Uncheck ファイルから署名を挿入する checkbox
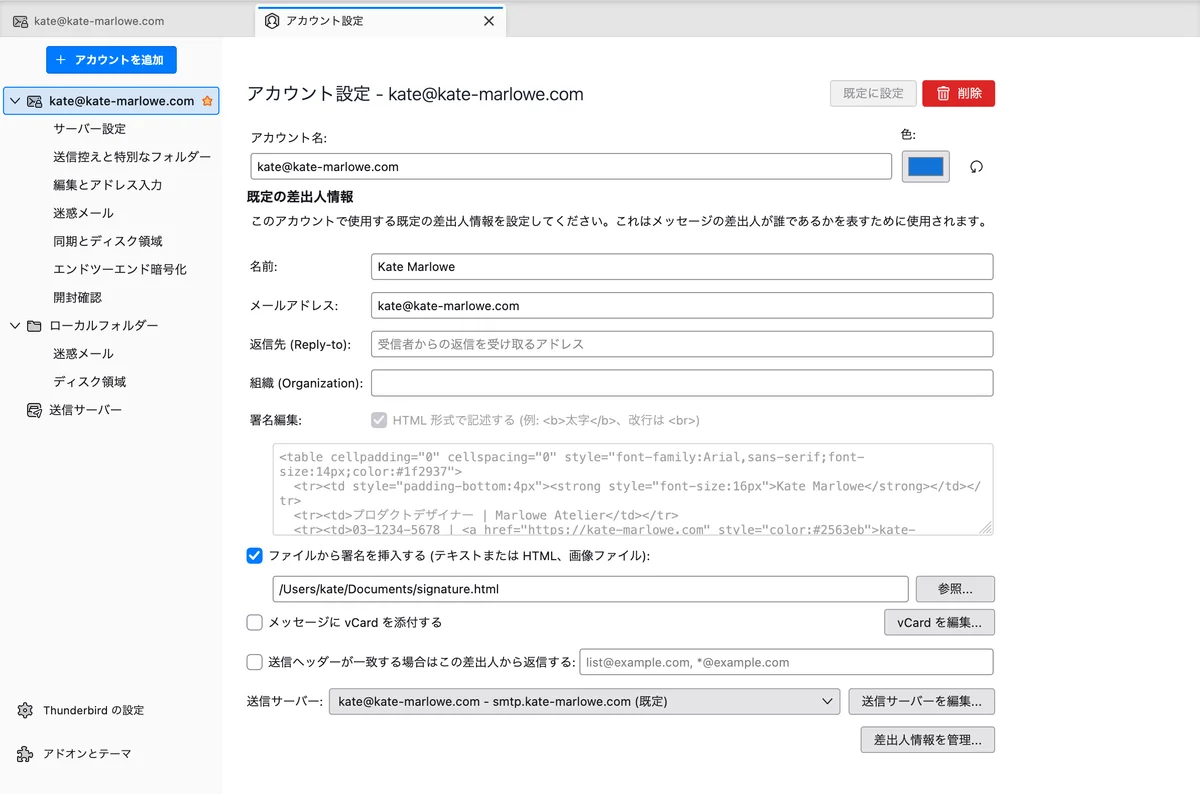1200x794 pixels. point(254,555)
